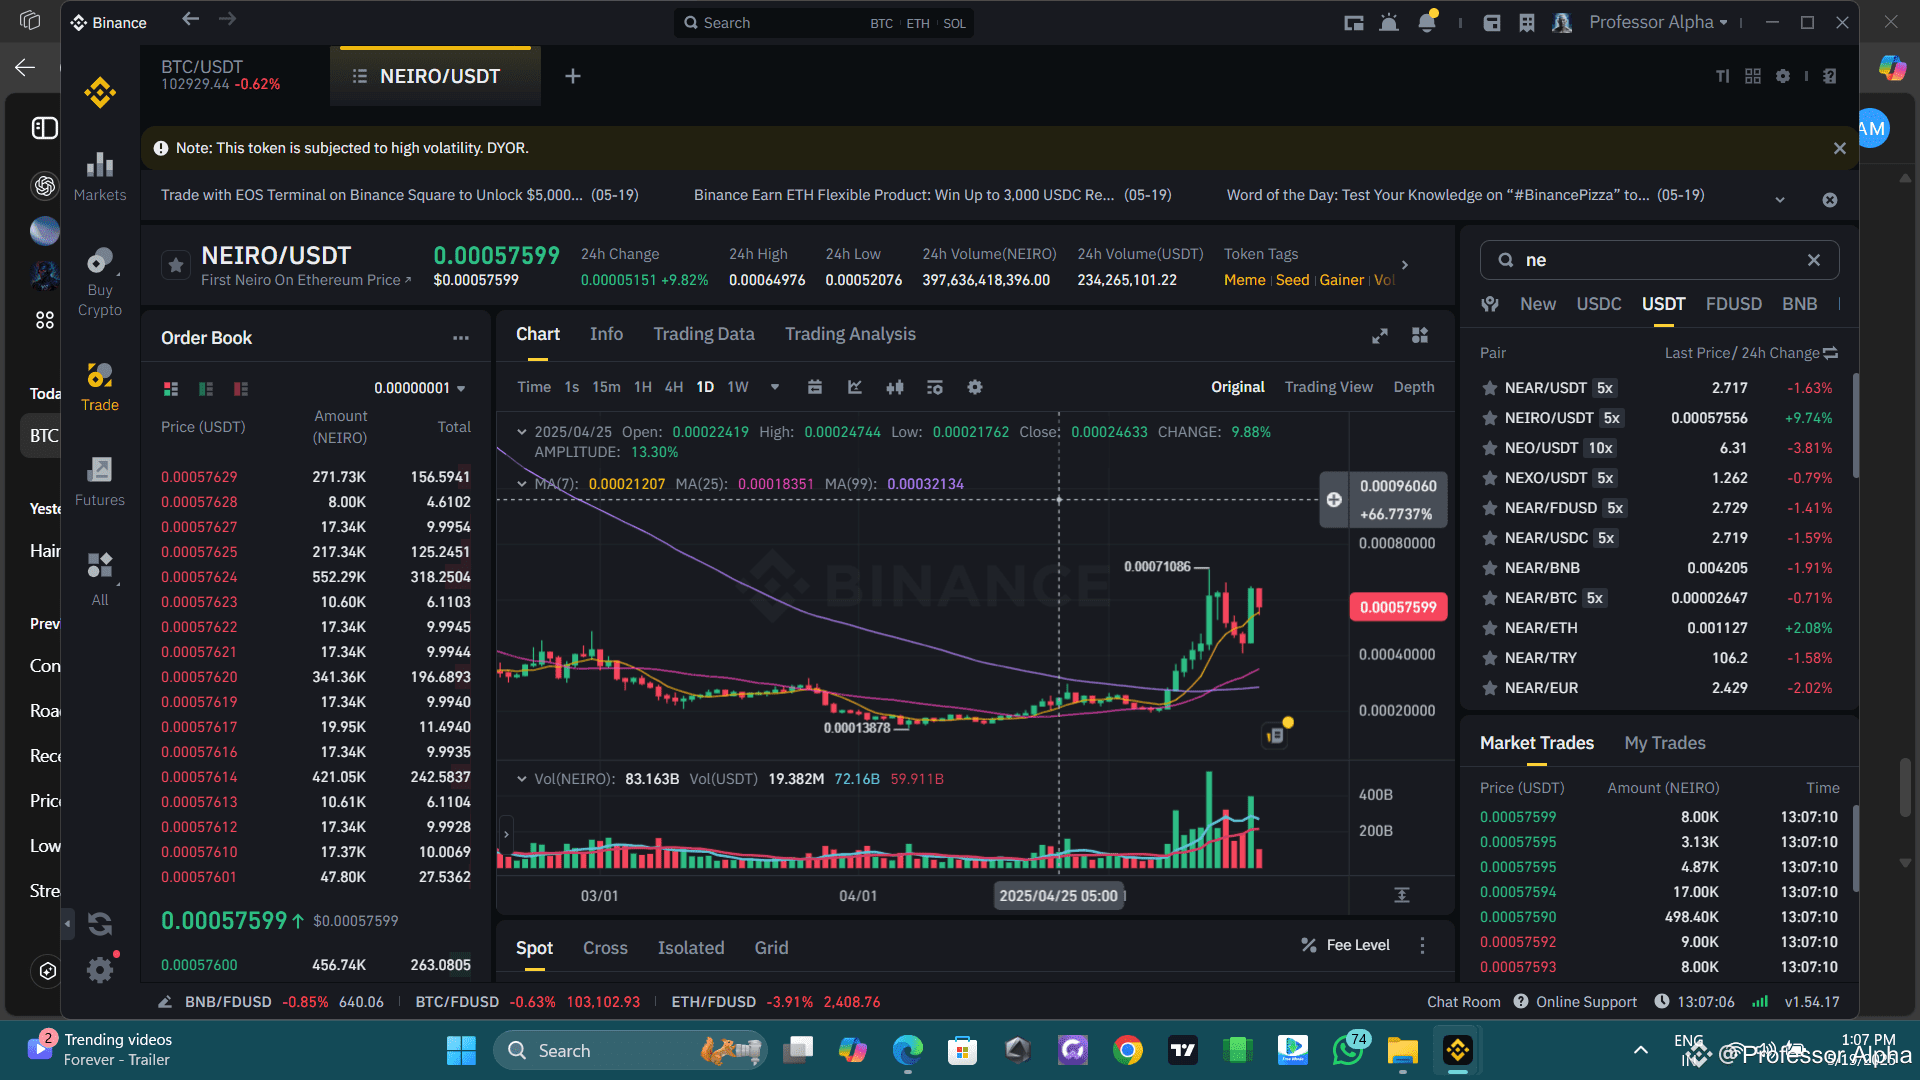This screenshot has height=1080, width=1920.
Task: Open the notifications bell
Action: pyautogui.click(x=1427, y=23)
